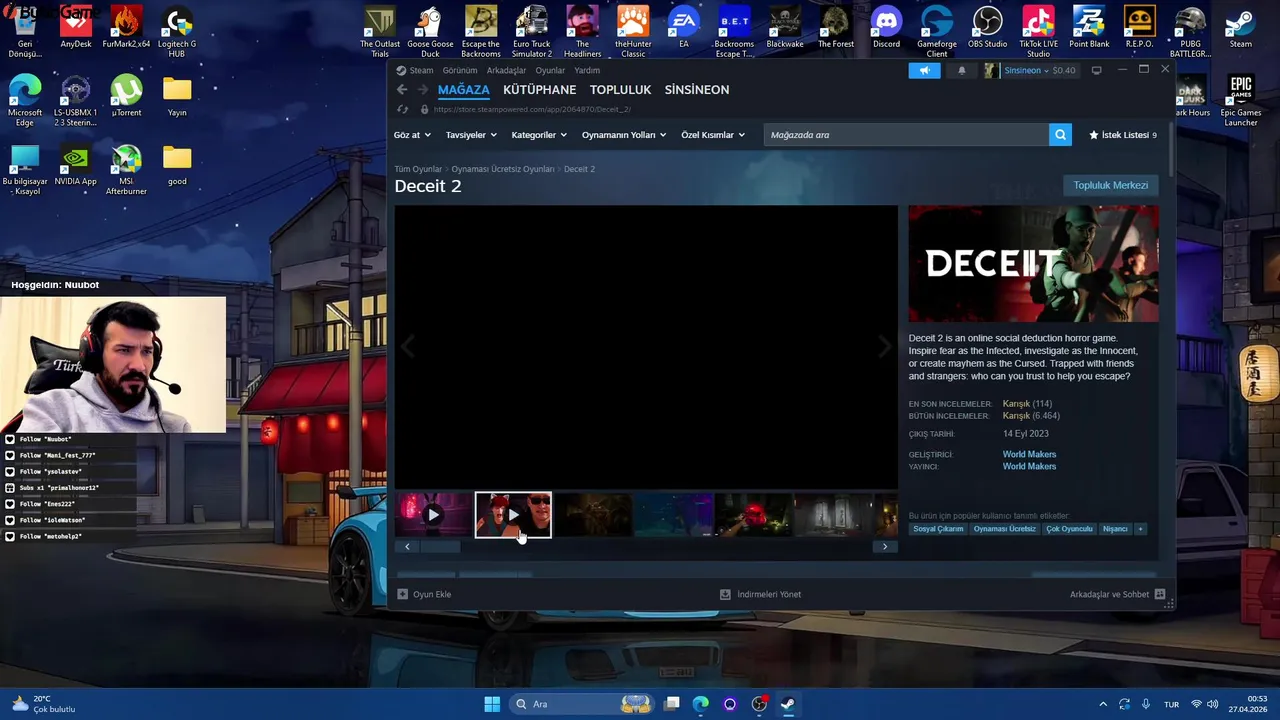Open theHunter Classic shortcut

pos(633,32)
